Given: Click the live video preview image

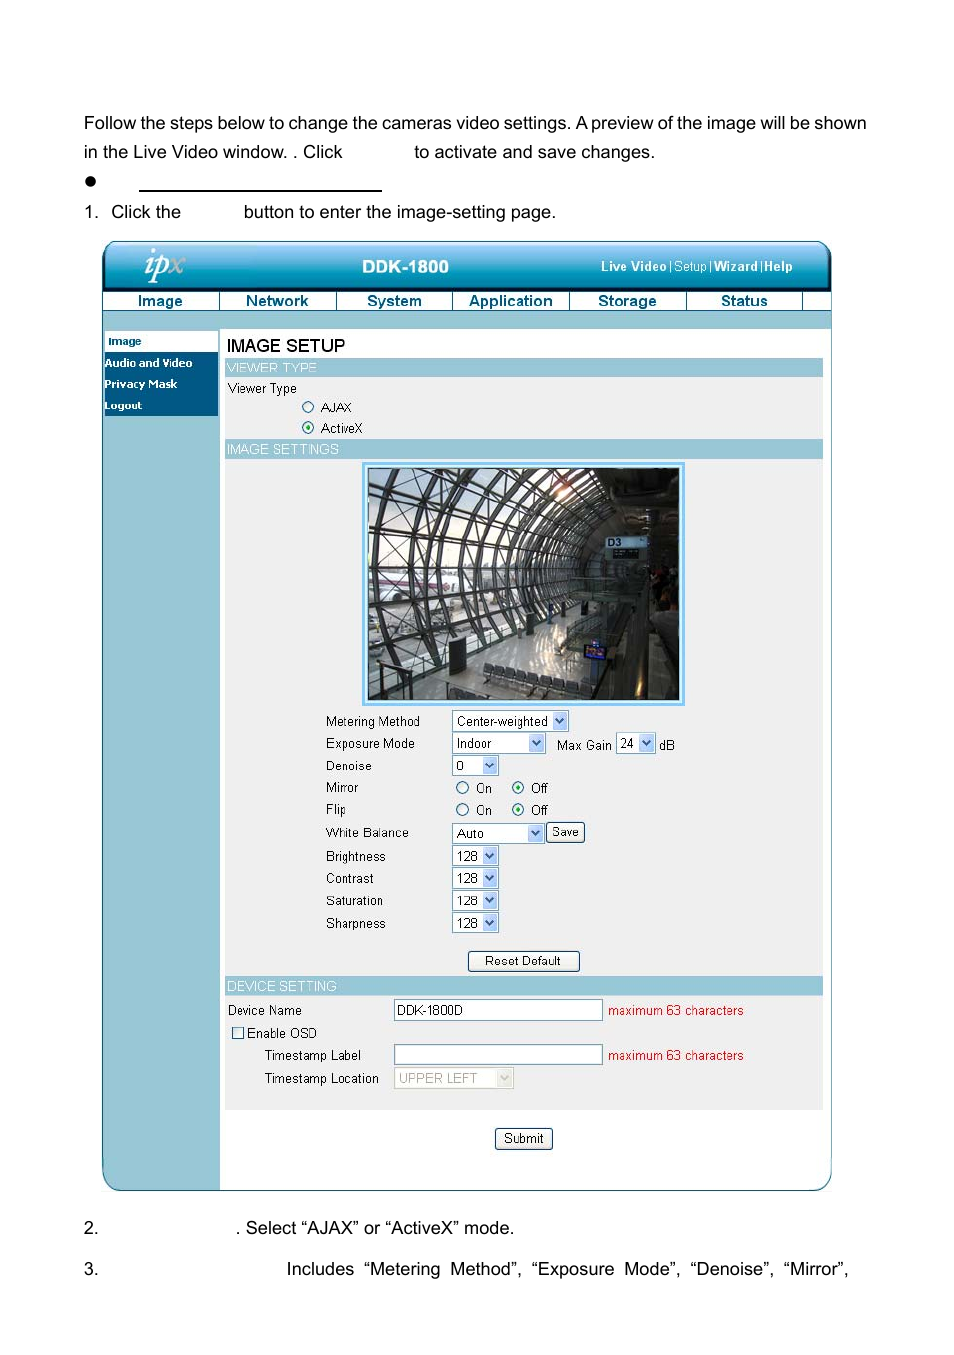Looking at the screenshot, I should tap(523, 584).
